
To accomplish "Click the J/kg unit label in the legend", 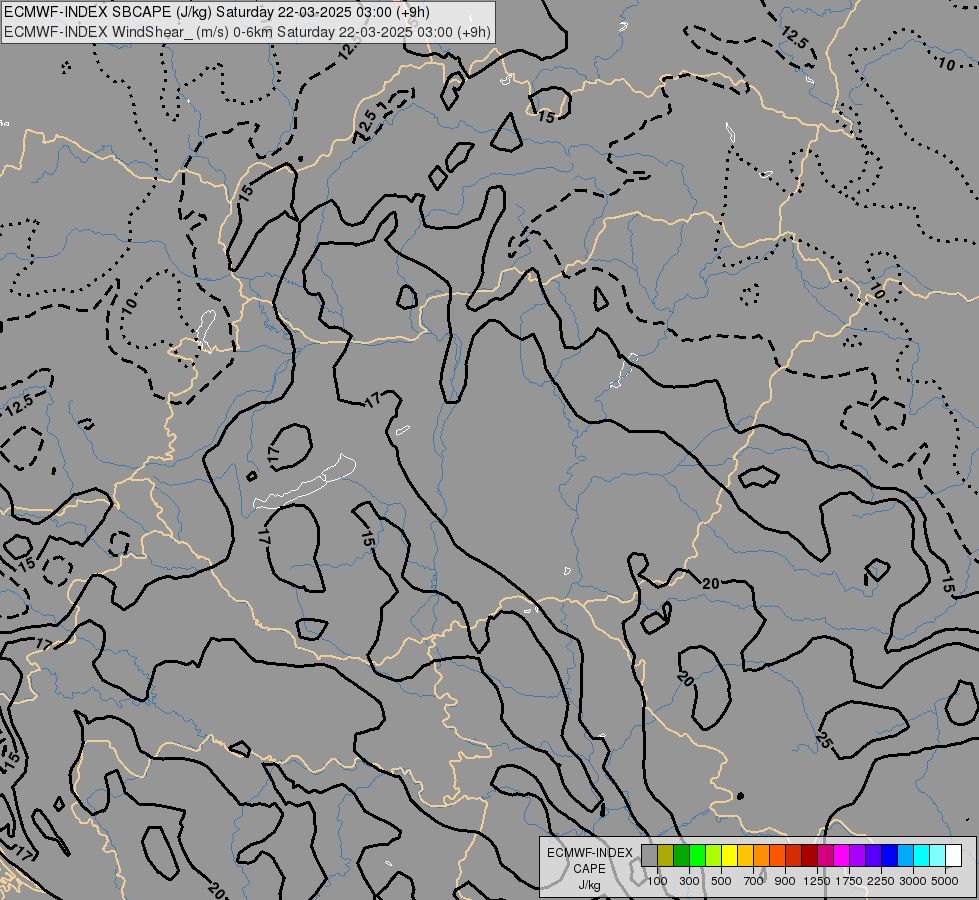I will tap(589, 885).
